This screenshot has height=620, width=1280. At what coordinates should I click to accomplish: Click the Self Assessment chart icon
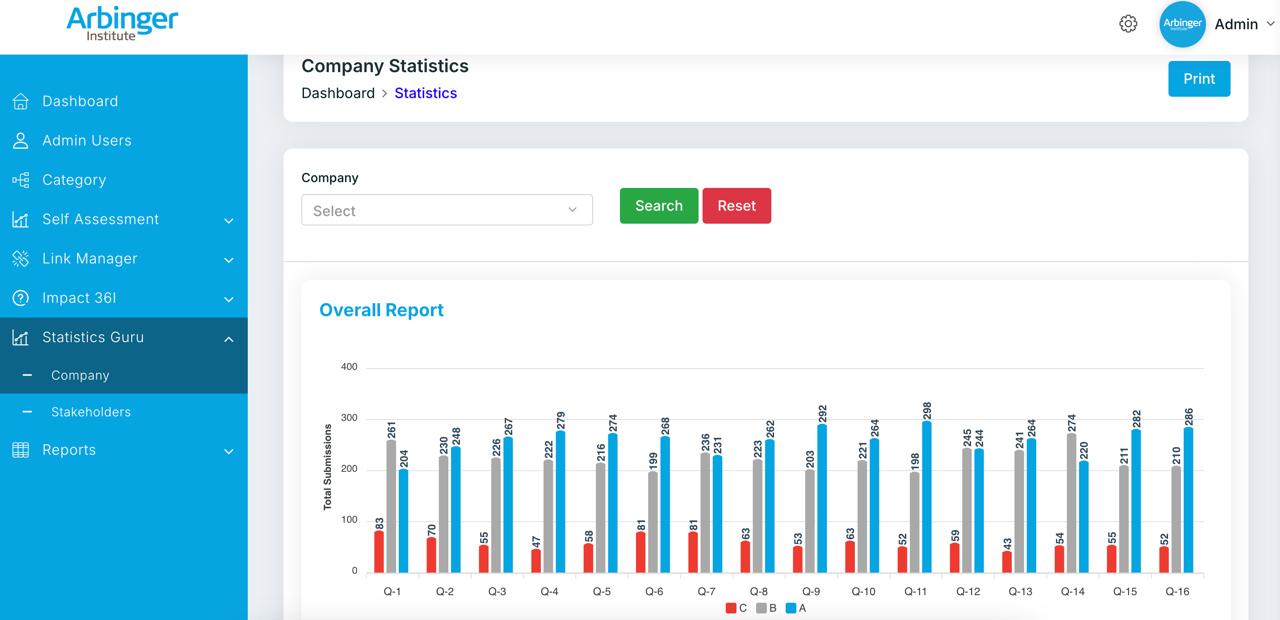[x=20, y=219]
